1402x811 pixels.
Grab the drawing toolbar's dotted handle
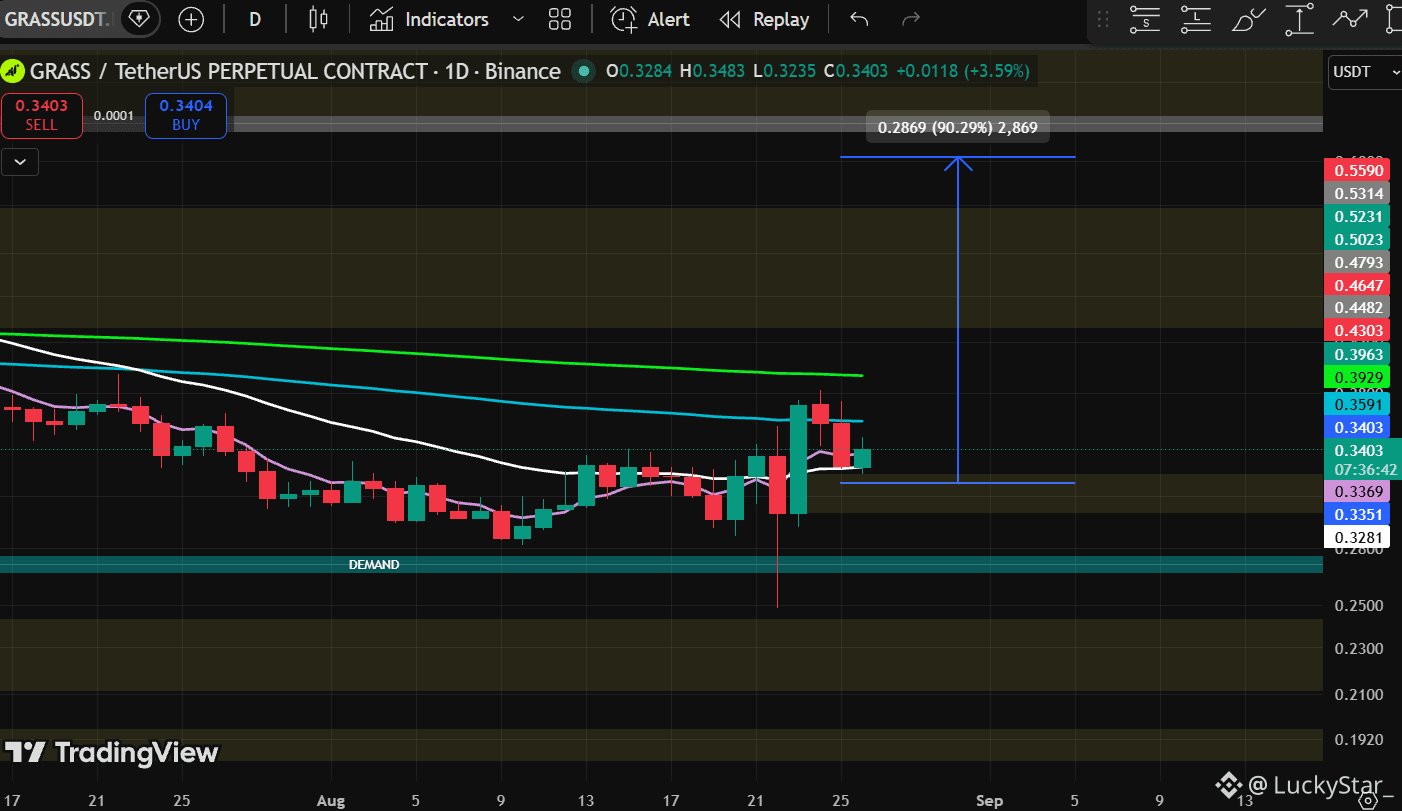click(x=1103, y=19)
